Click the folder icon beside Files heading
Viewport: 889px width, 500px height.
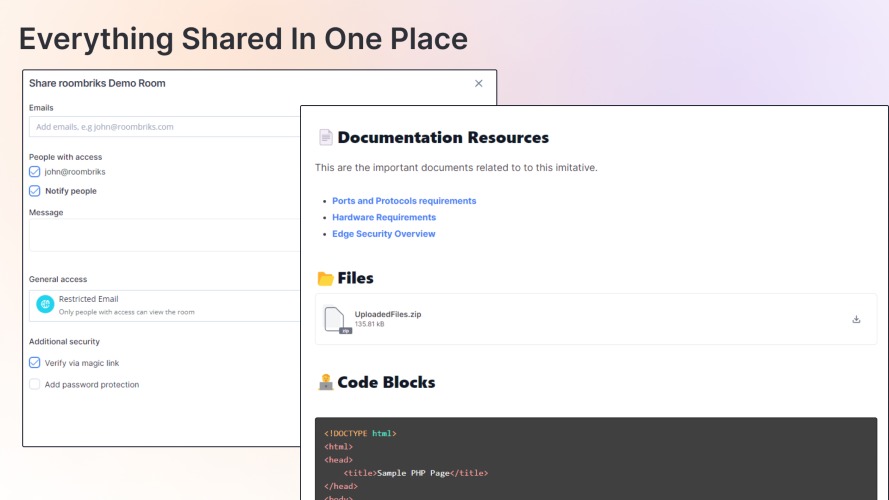pos(325,278)
